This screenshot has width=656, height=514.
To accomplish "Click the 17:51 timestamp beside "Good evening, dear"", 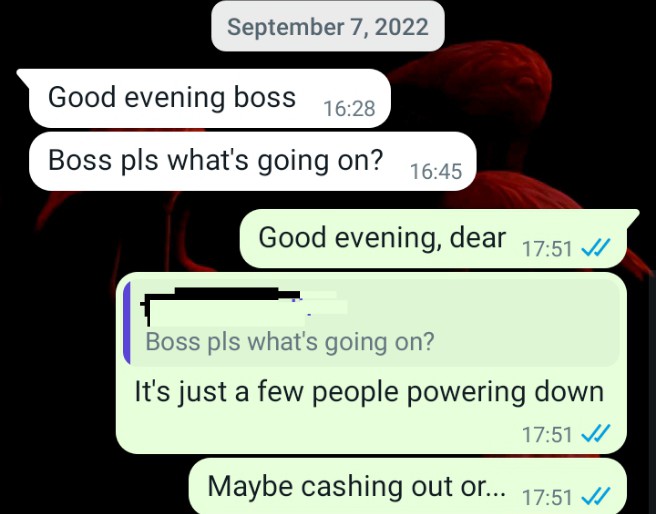I will 546,249.
